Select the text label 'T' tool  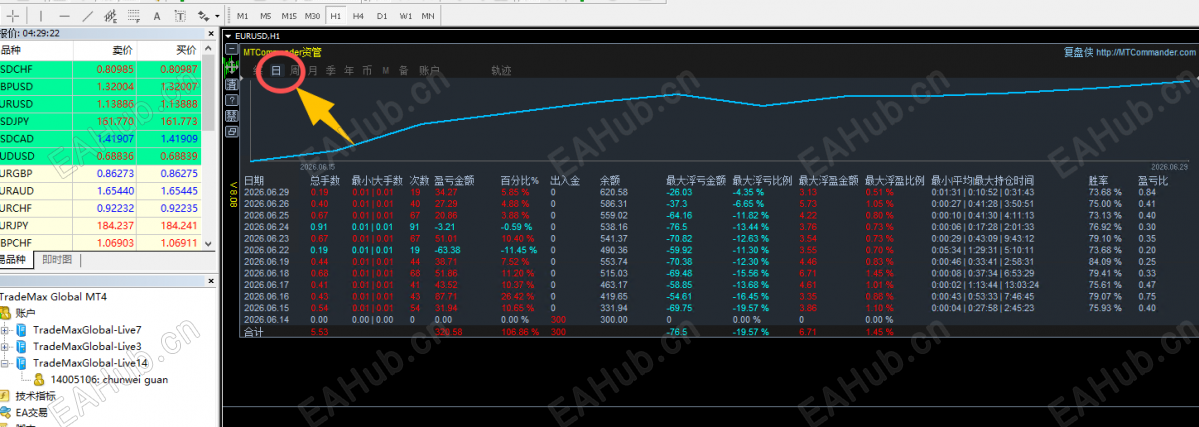[180, 15]
